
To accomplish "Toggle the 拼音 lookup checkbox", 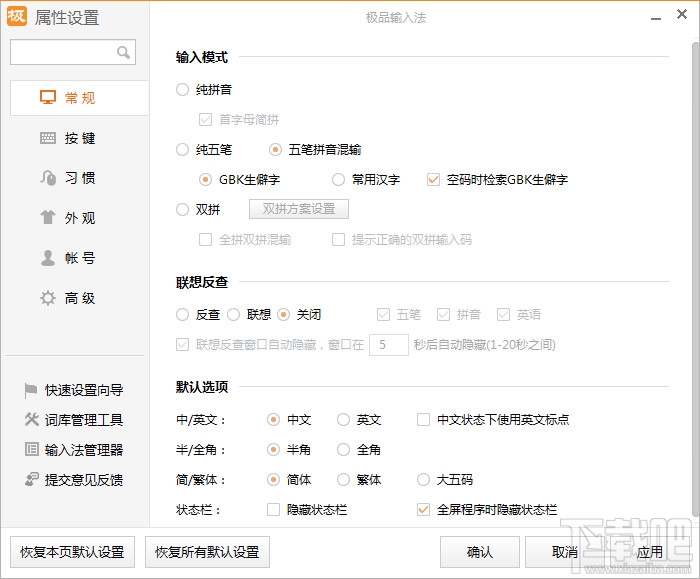I will [x=443, y=315].
